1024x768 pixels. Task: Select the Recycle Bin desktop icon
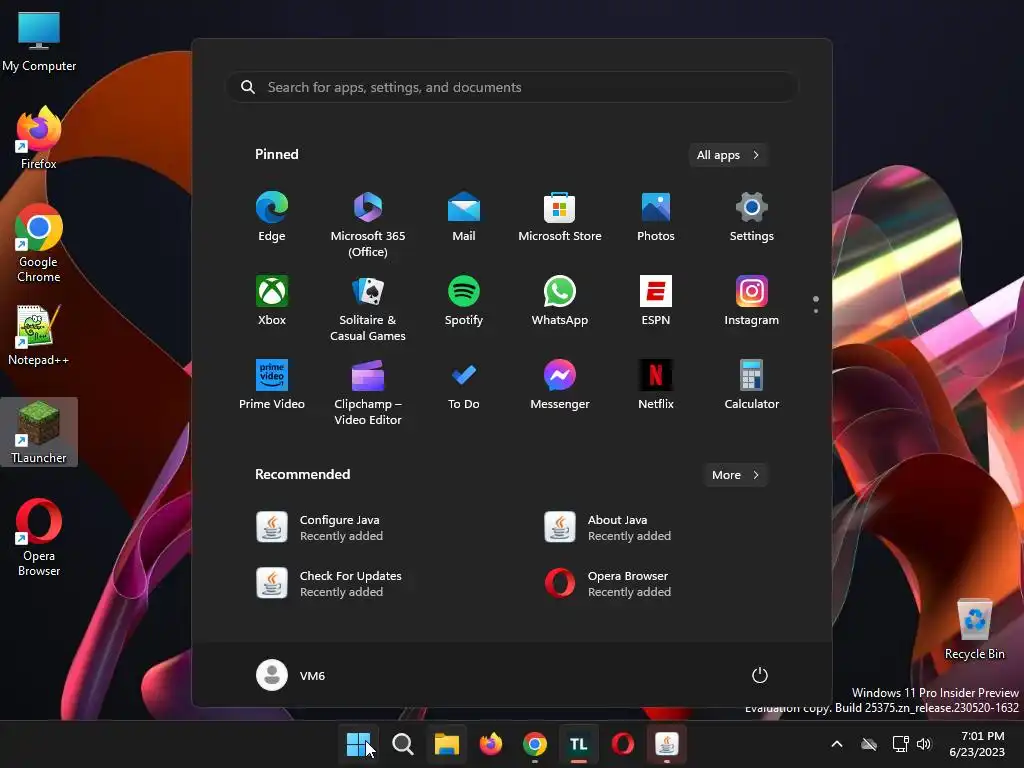[974, 630]
